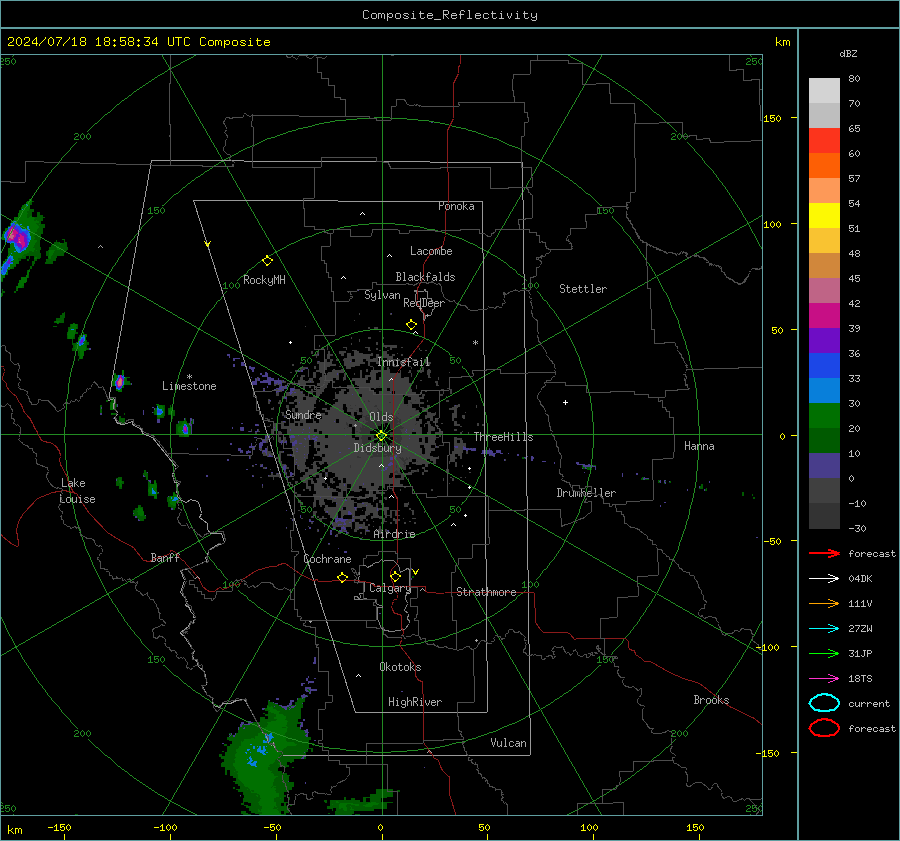This screenshot has width=900, height=841.
Task: Click the Ponoka town label
Action: pyautogui.click(x=456, y=206)
